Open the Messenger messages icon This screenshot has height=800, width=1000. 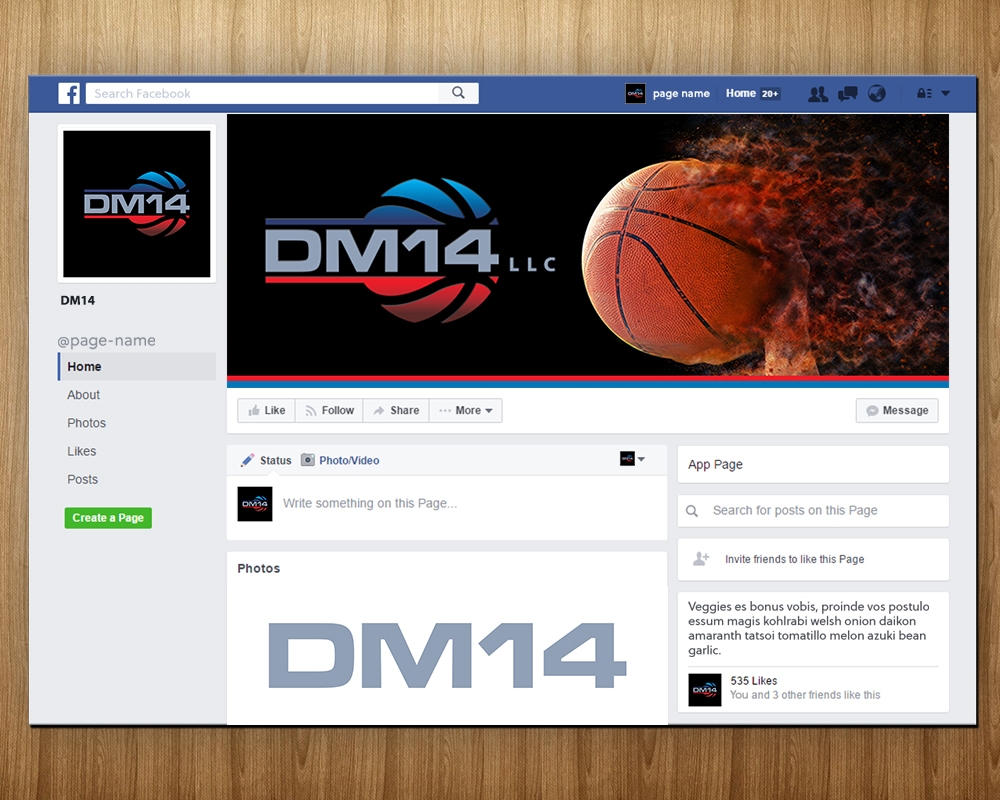(847, 93)
